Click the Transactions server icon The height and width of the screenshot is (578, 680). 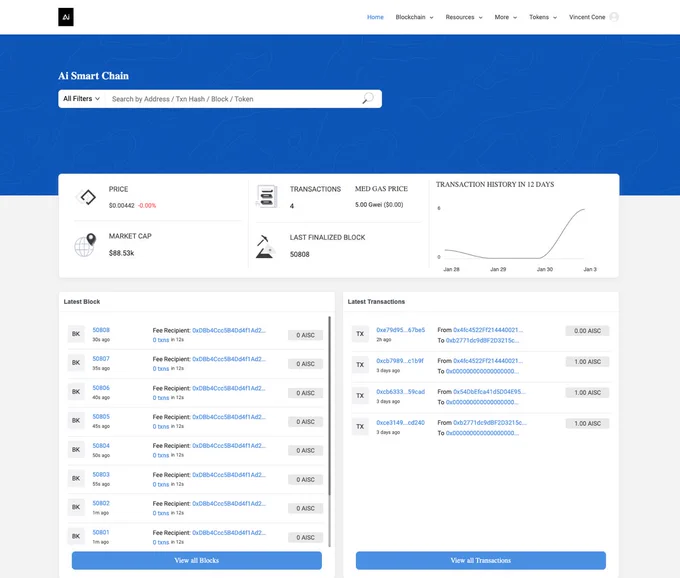click(267, 196)
